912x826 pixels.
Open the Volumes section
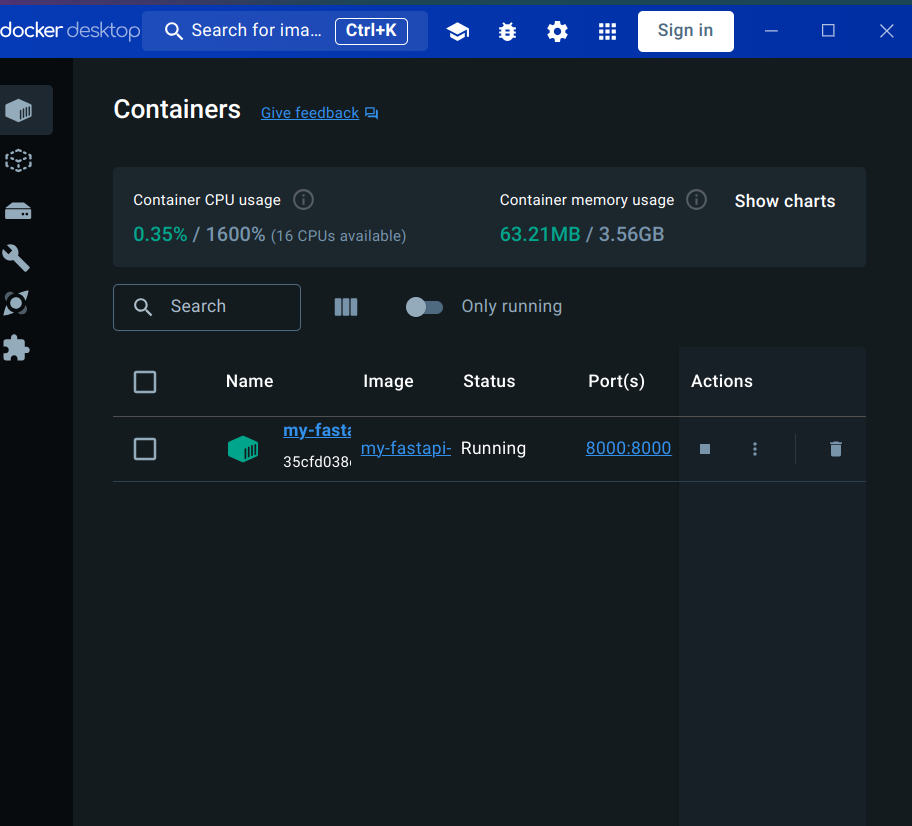pyautogui.click(x=18, y=210)
